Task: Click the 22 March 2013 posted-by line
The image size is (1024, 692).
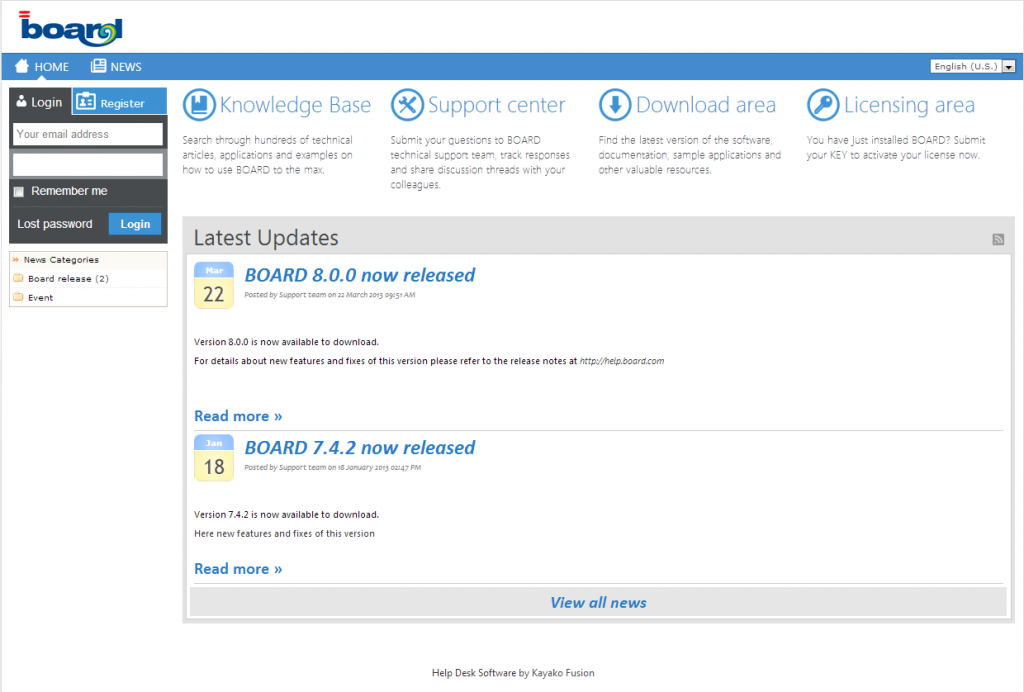Action: pos(330,295)
